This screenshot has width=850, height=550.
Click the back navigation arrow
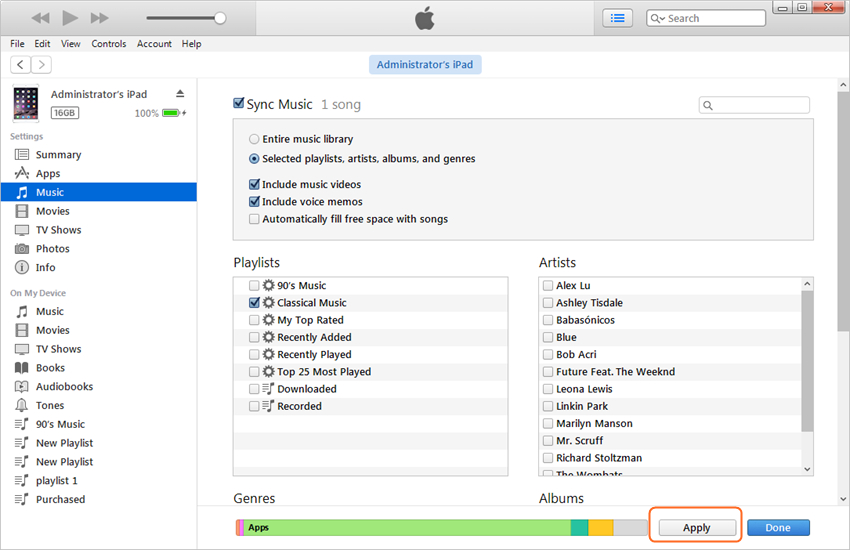[x=21, y=65]
